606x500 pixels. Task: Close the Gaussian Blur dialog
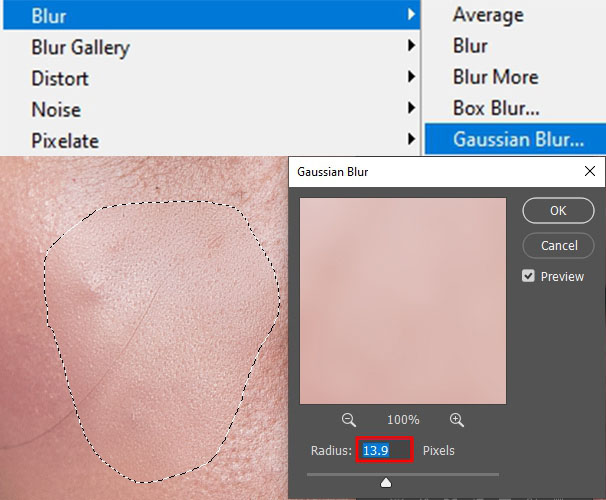coord(589,172)
